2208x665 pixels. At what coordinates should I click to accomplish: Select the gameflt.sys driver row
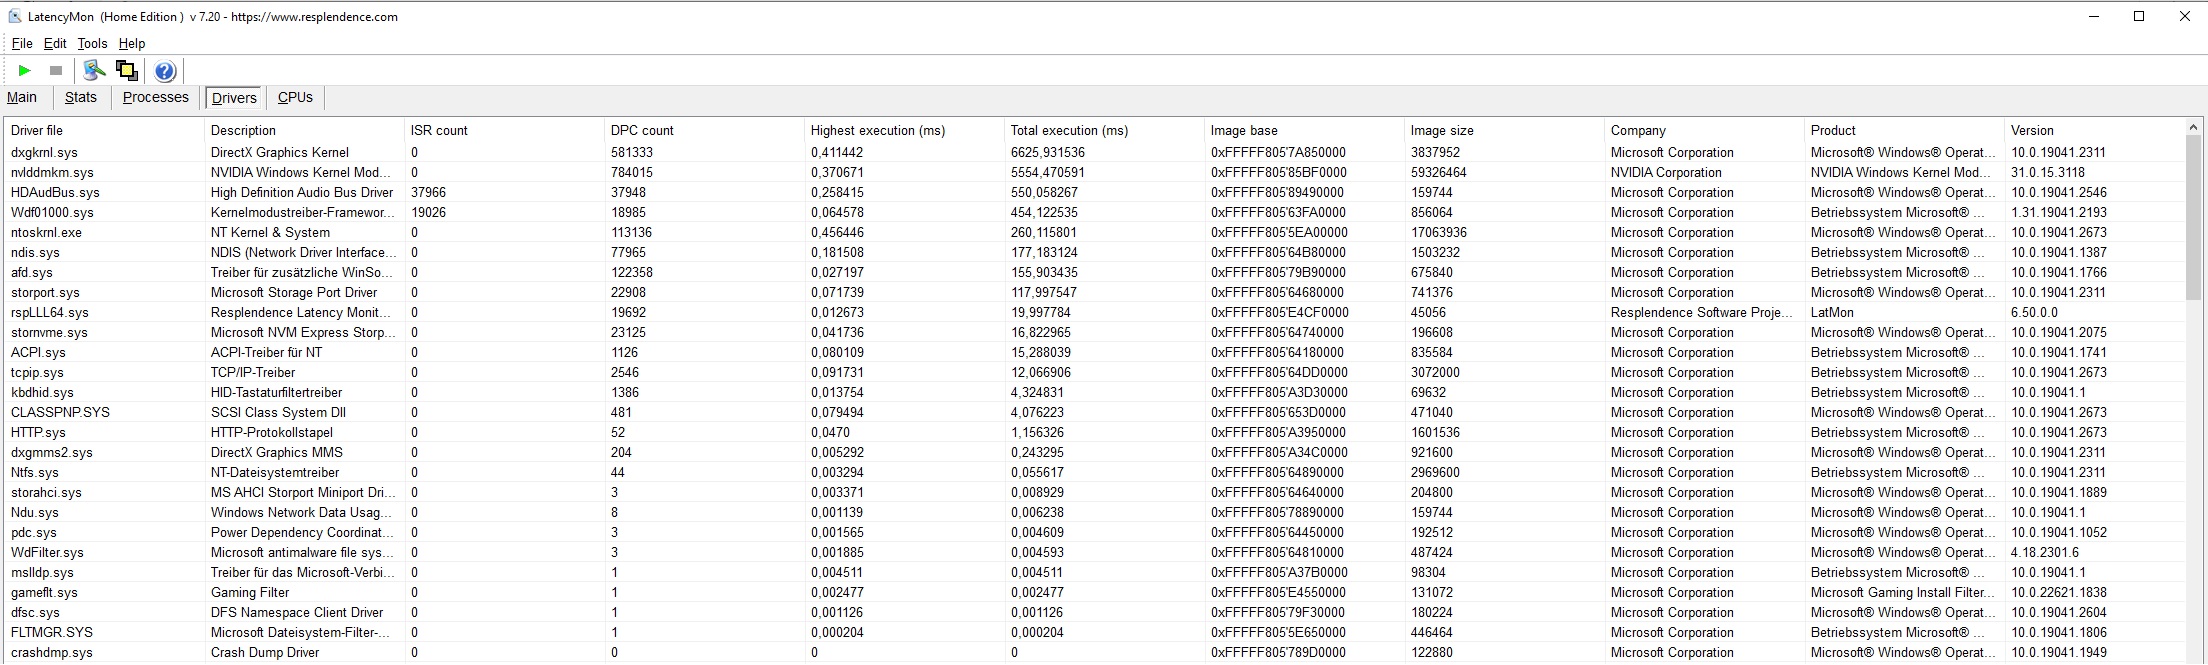[x=1095, y=592]
